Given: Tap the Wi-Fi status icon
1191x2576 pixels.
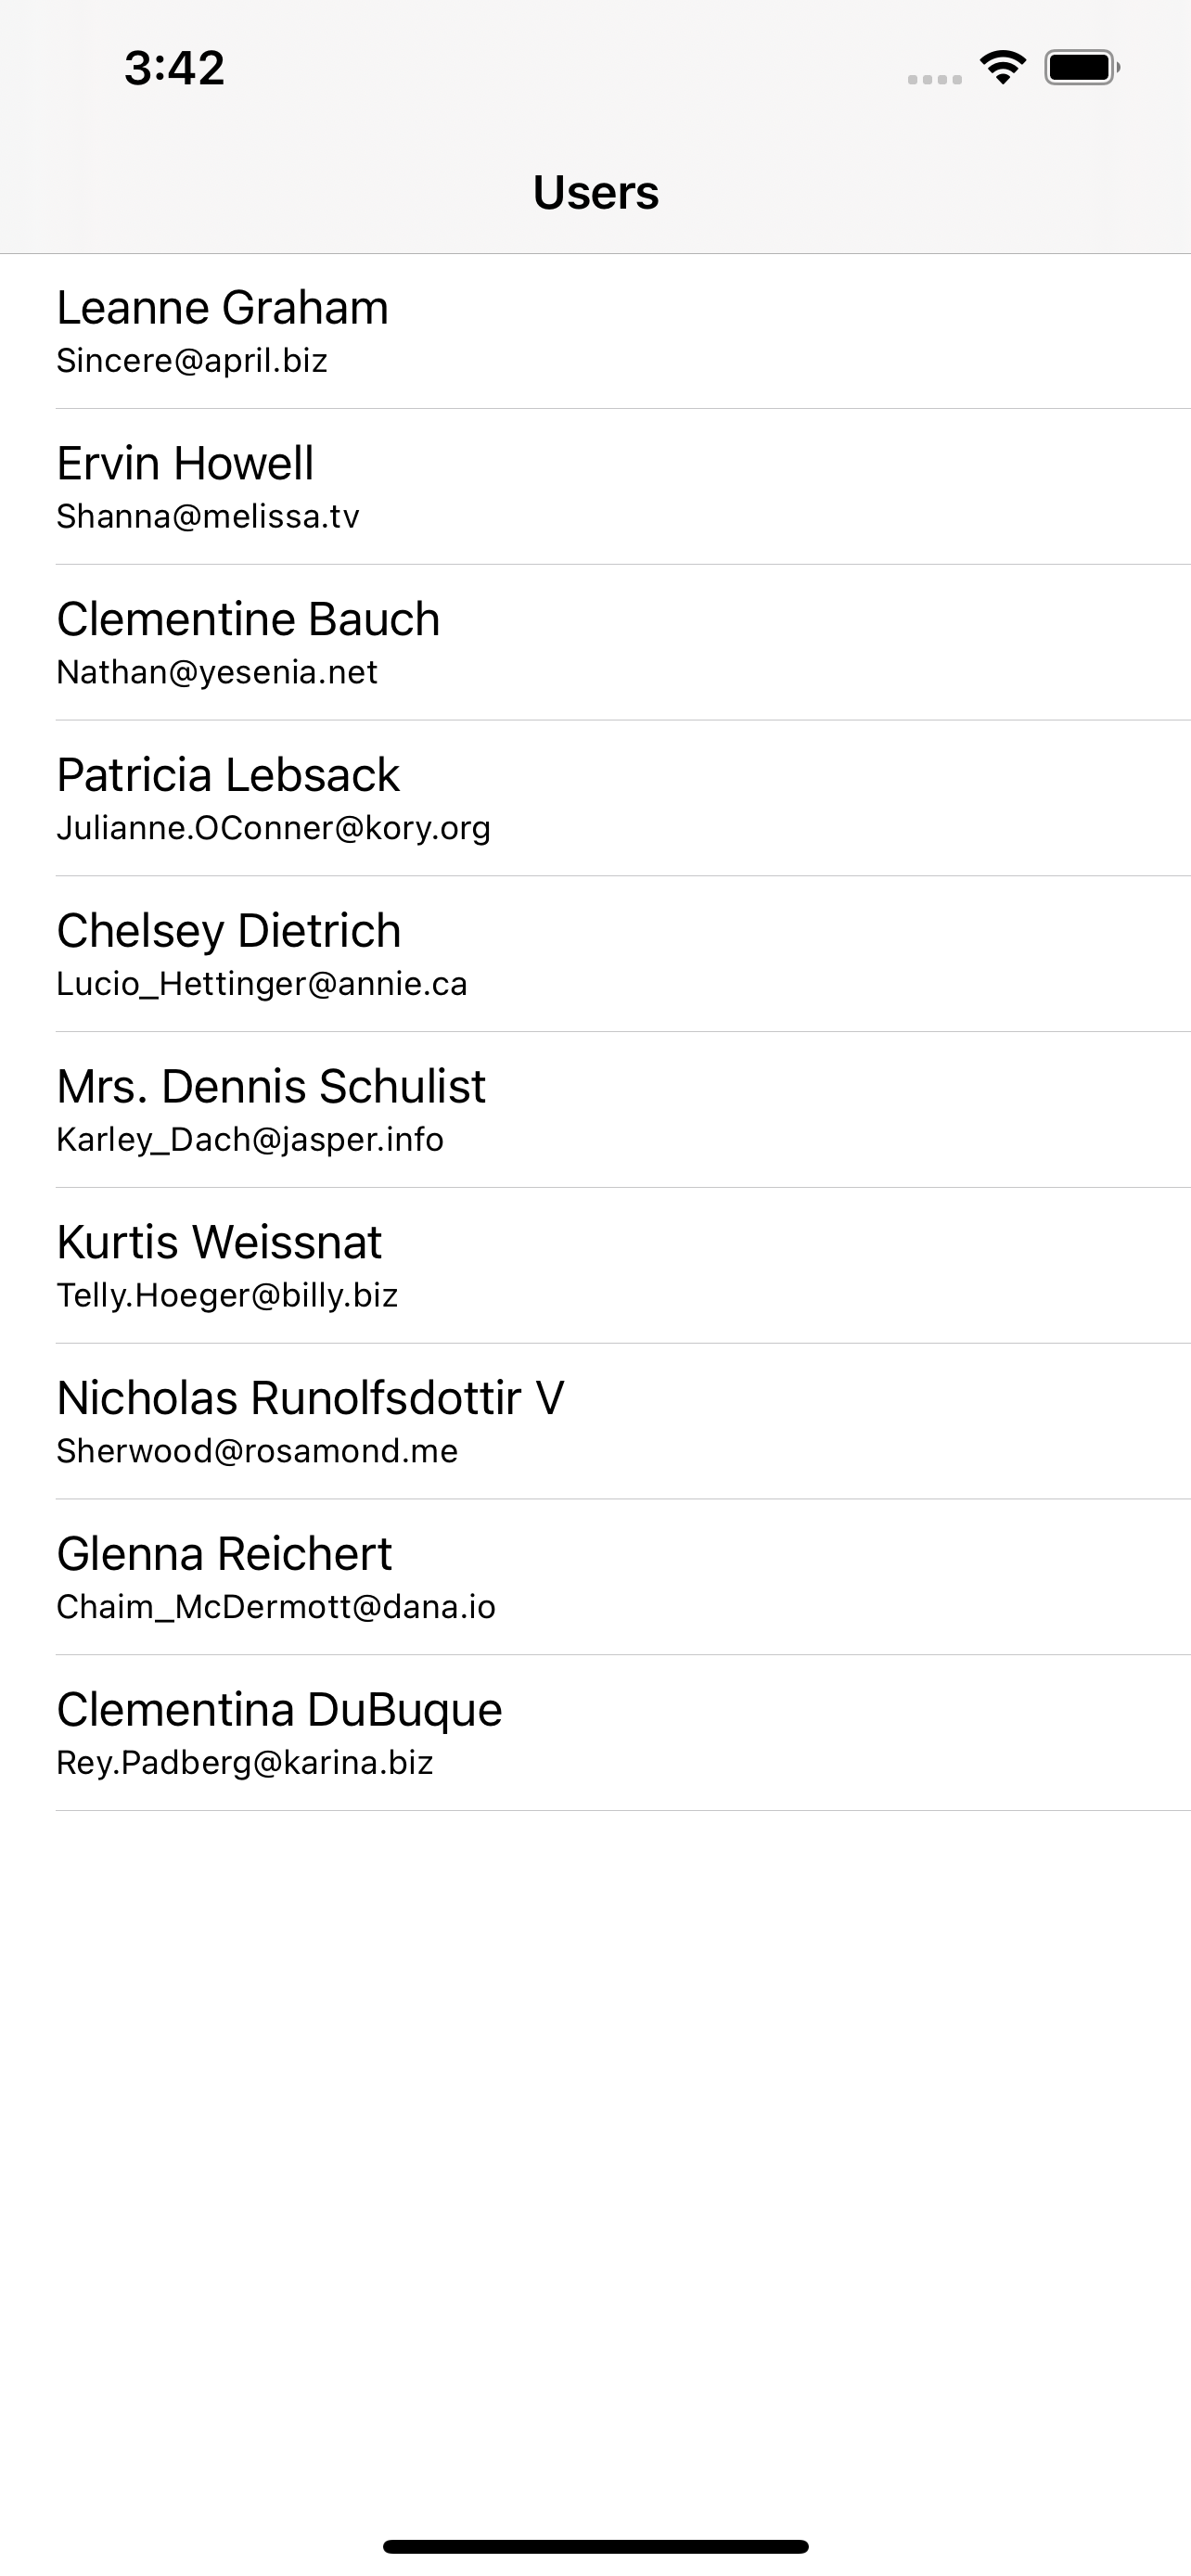Looking at the screenshot, I should point(1002,68).
